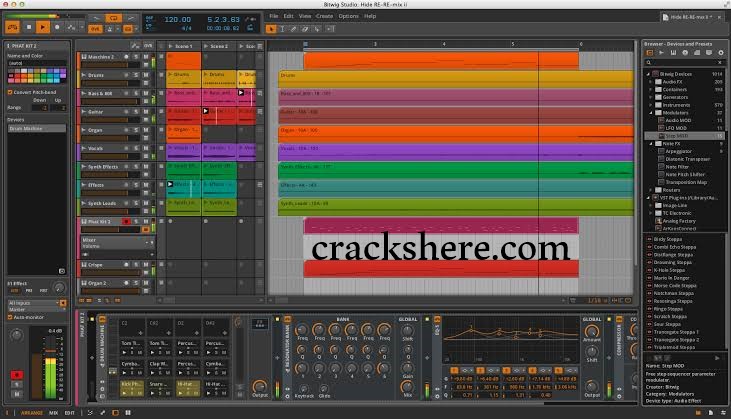Click the transport Stop button
This screenshot has width=731, height=419.
[29, 27]
